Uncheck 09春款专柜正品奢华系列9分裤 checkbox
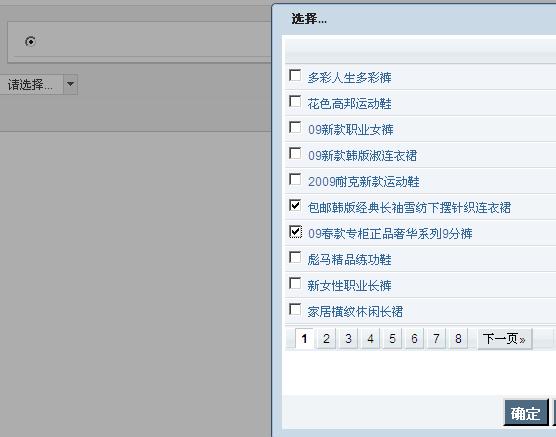 click(x=295, y=232)
